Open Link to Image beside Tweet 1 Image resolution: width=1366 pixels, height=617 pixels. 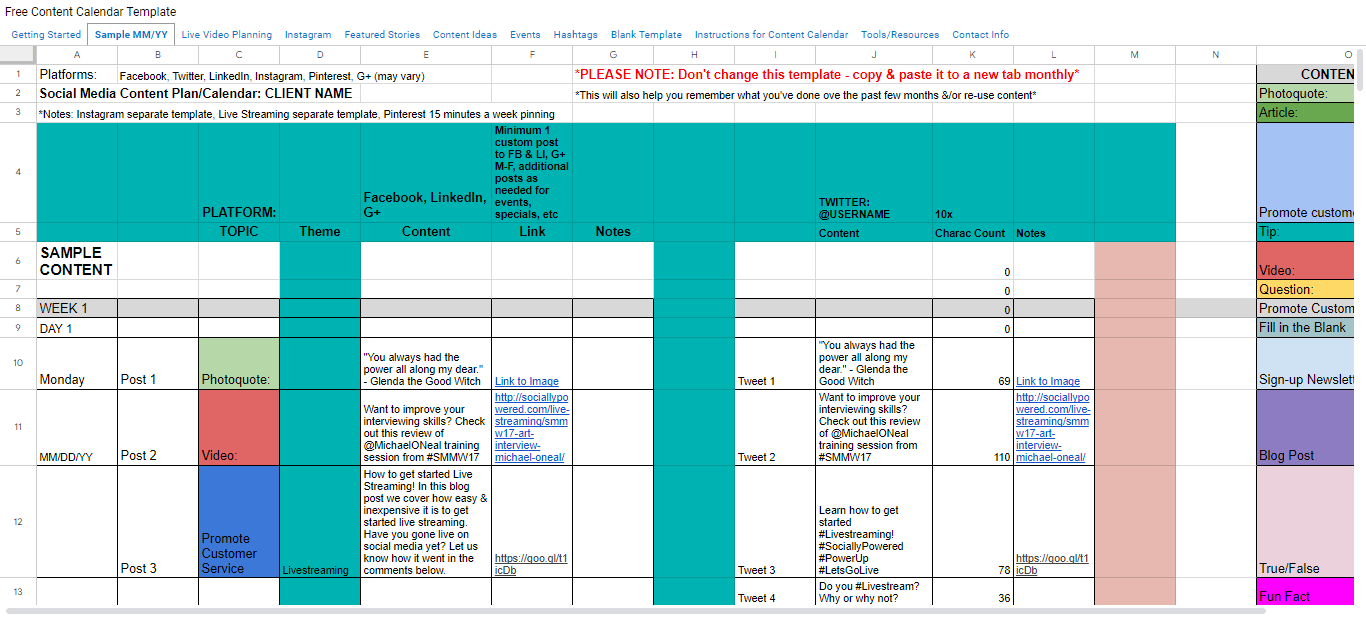pos(1048,381)
